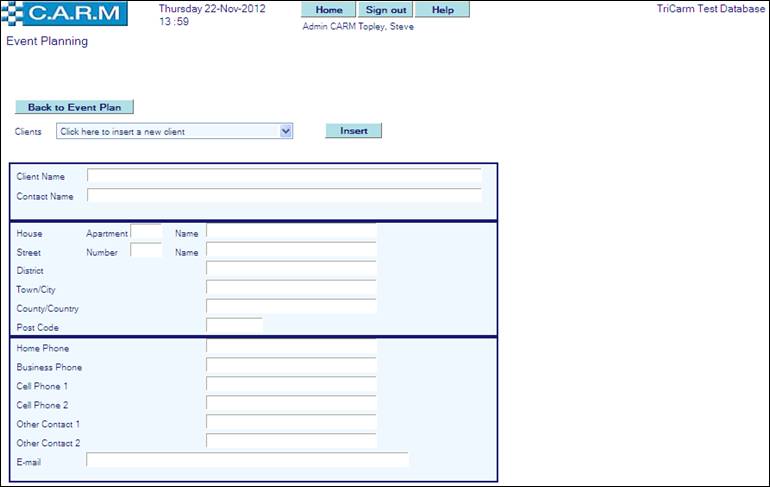
Task: Go back to Event Plan
Action: tap(74, 107)
